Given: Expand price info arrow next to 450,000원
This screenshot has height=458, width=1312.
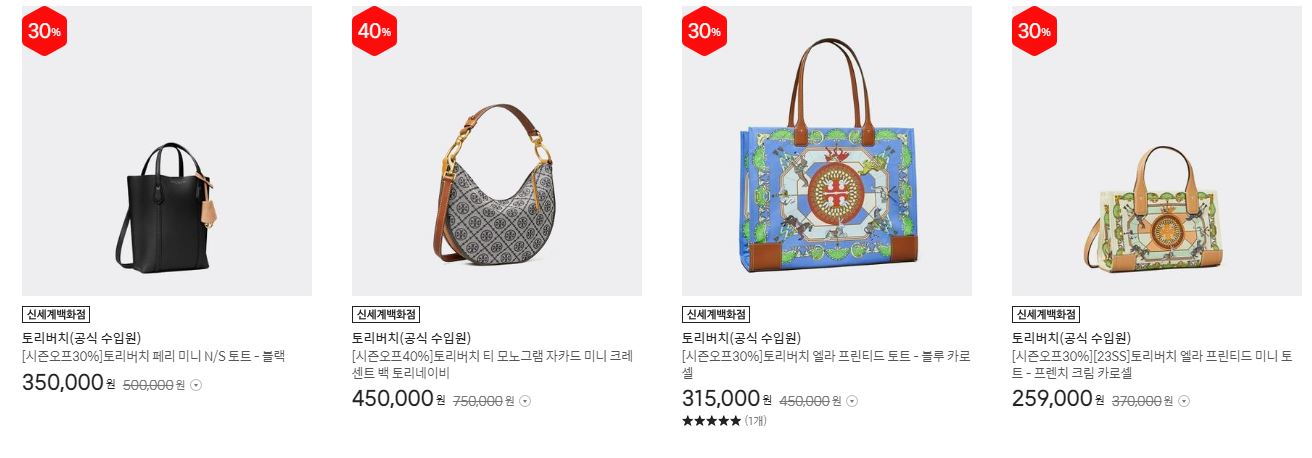Looking at the screenshot, I should tap(852, 401).
